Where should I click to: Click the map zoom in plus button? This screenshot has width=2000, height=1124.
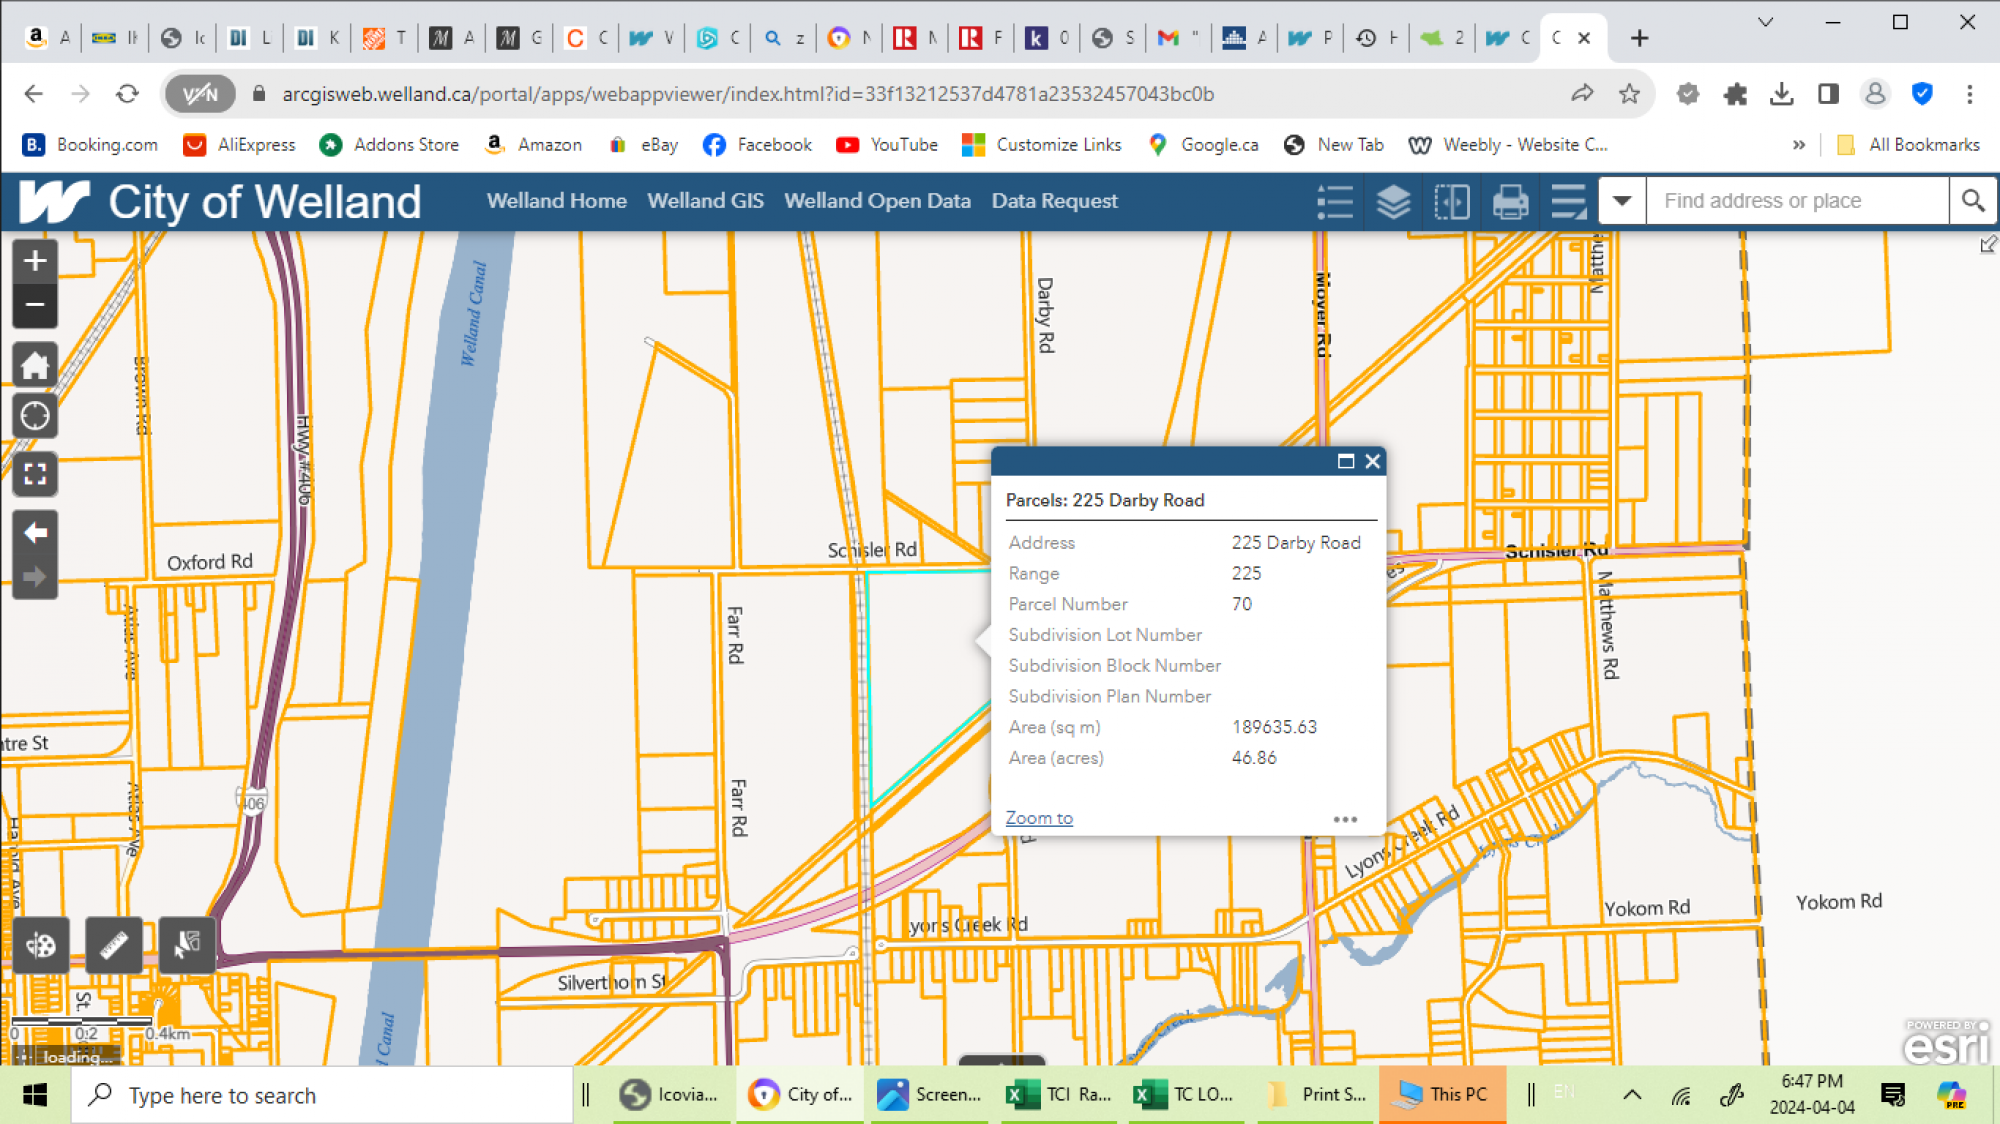point(35,262)
